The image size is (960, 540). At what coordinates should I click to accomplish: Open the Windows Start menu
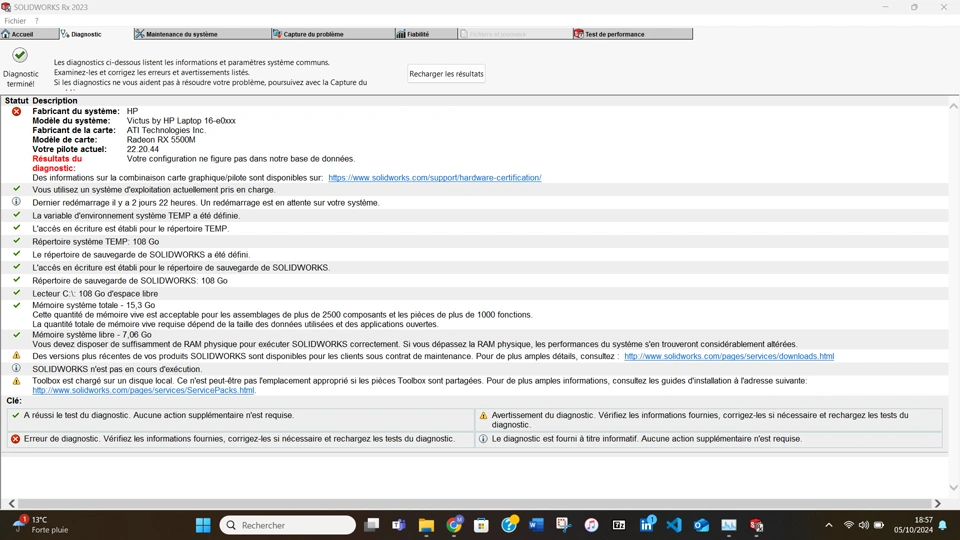[203, 525]
